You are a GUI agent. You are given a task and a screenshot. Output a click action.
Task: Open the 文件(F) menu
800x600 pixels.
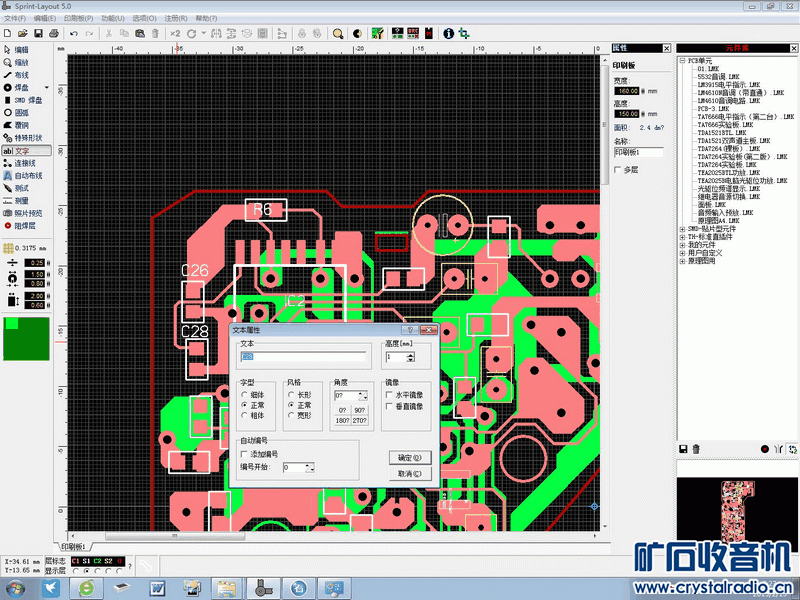[x=15, y=18]
